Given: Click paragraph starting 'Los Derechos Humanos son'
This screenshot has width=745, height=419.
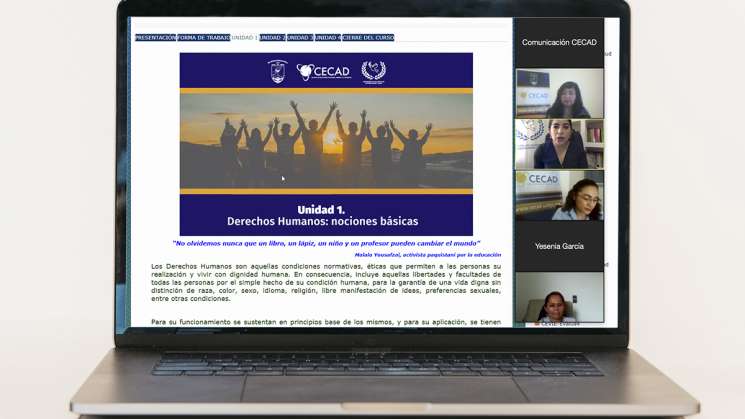Looking at the screenshot, I should tap(326, 283).
